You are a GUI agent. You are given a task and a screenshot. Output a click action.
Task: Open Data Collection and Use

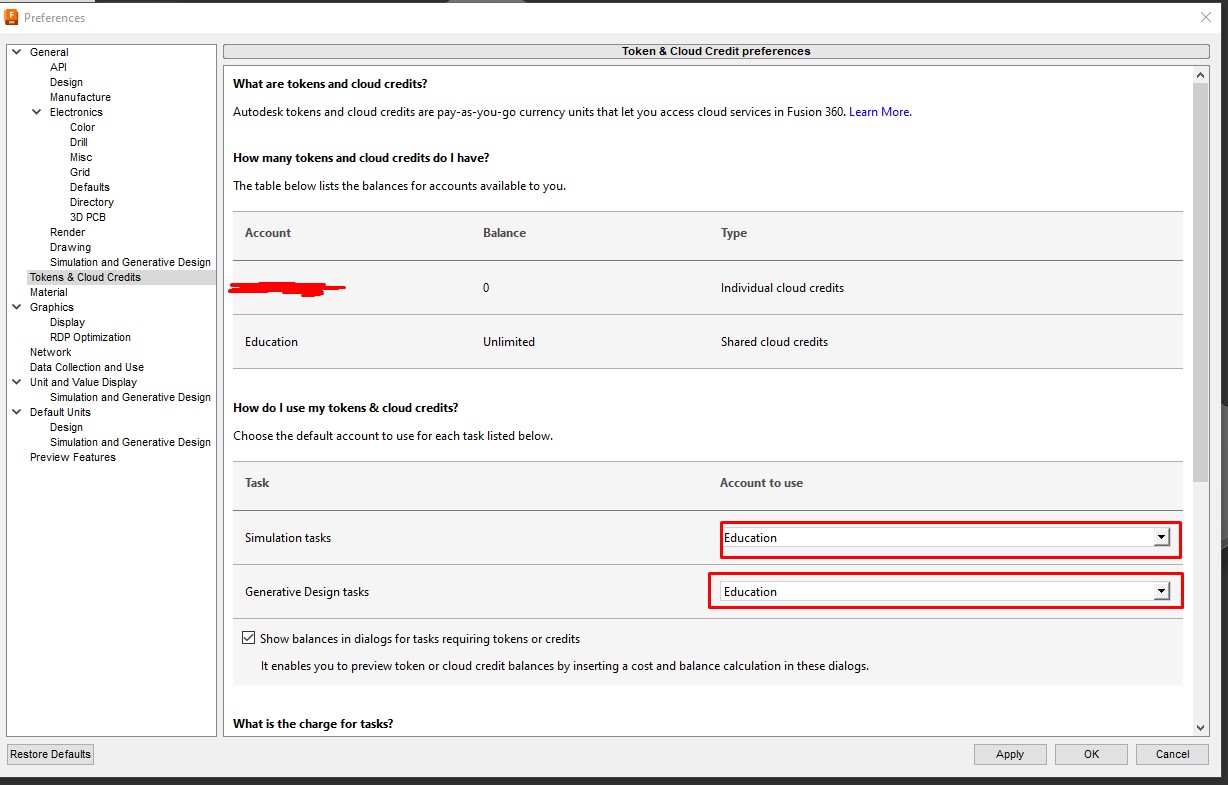(x=87, y=367)
